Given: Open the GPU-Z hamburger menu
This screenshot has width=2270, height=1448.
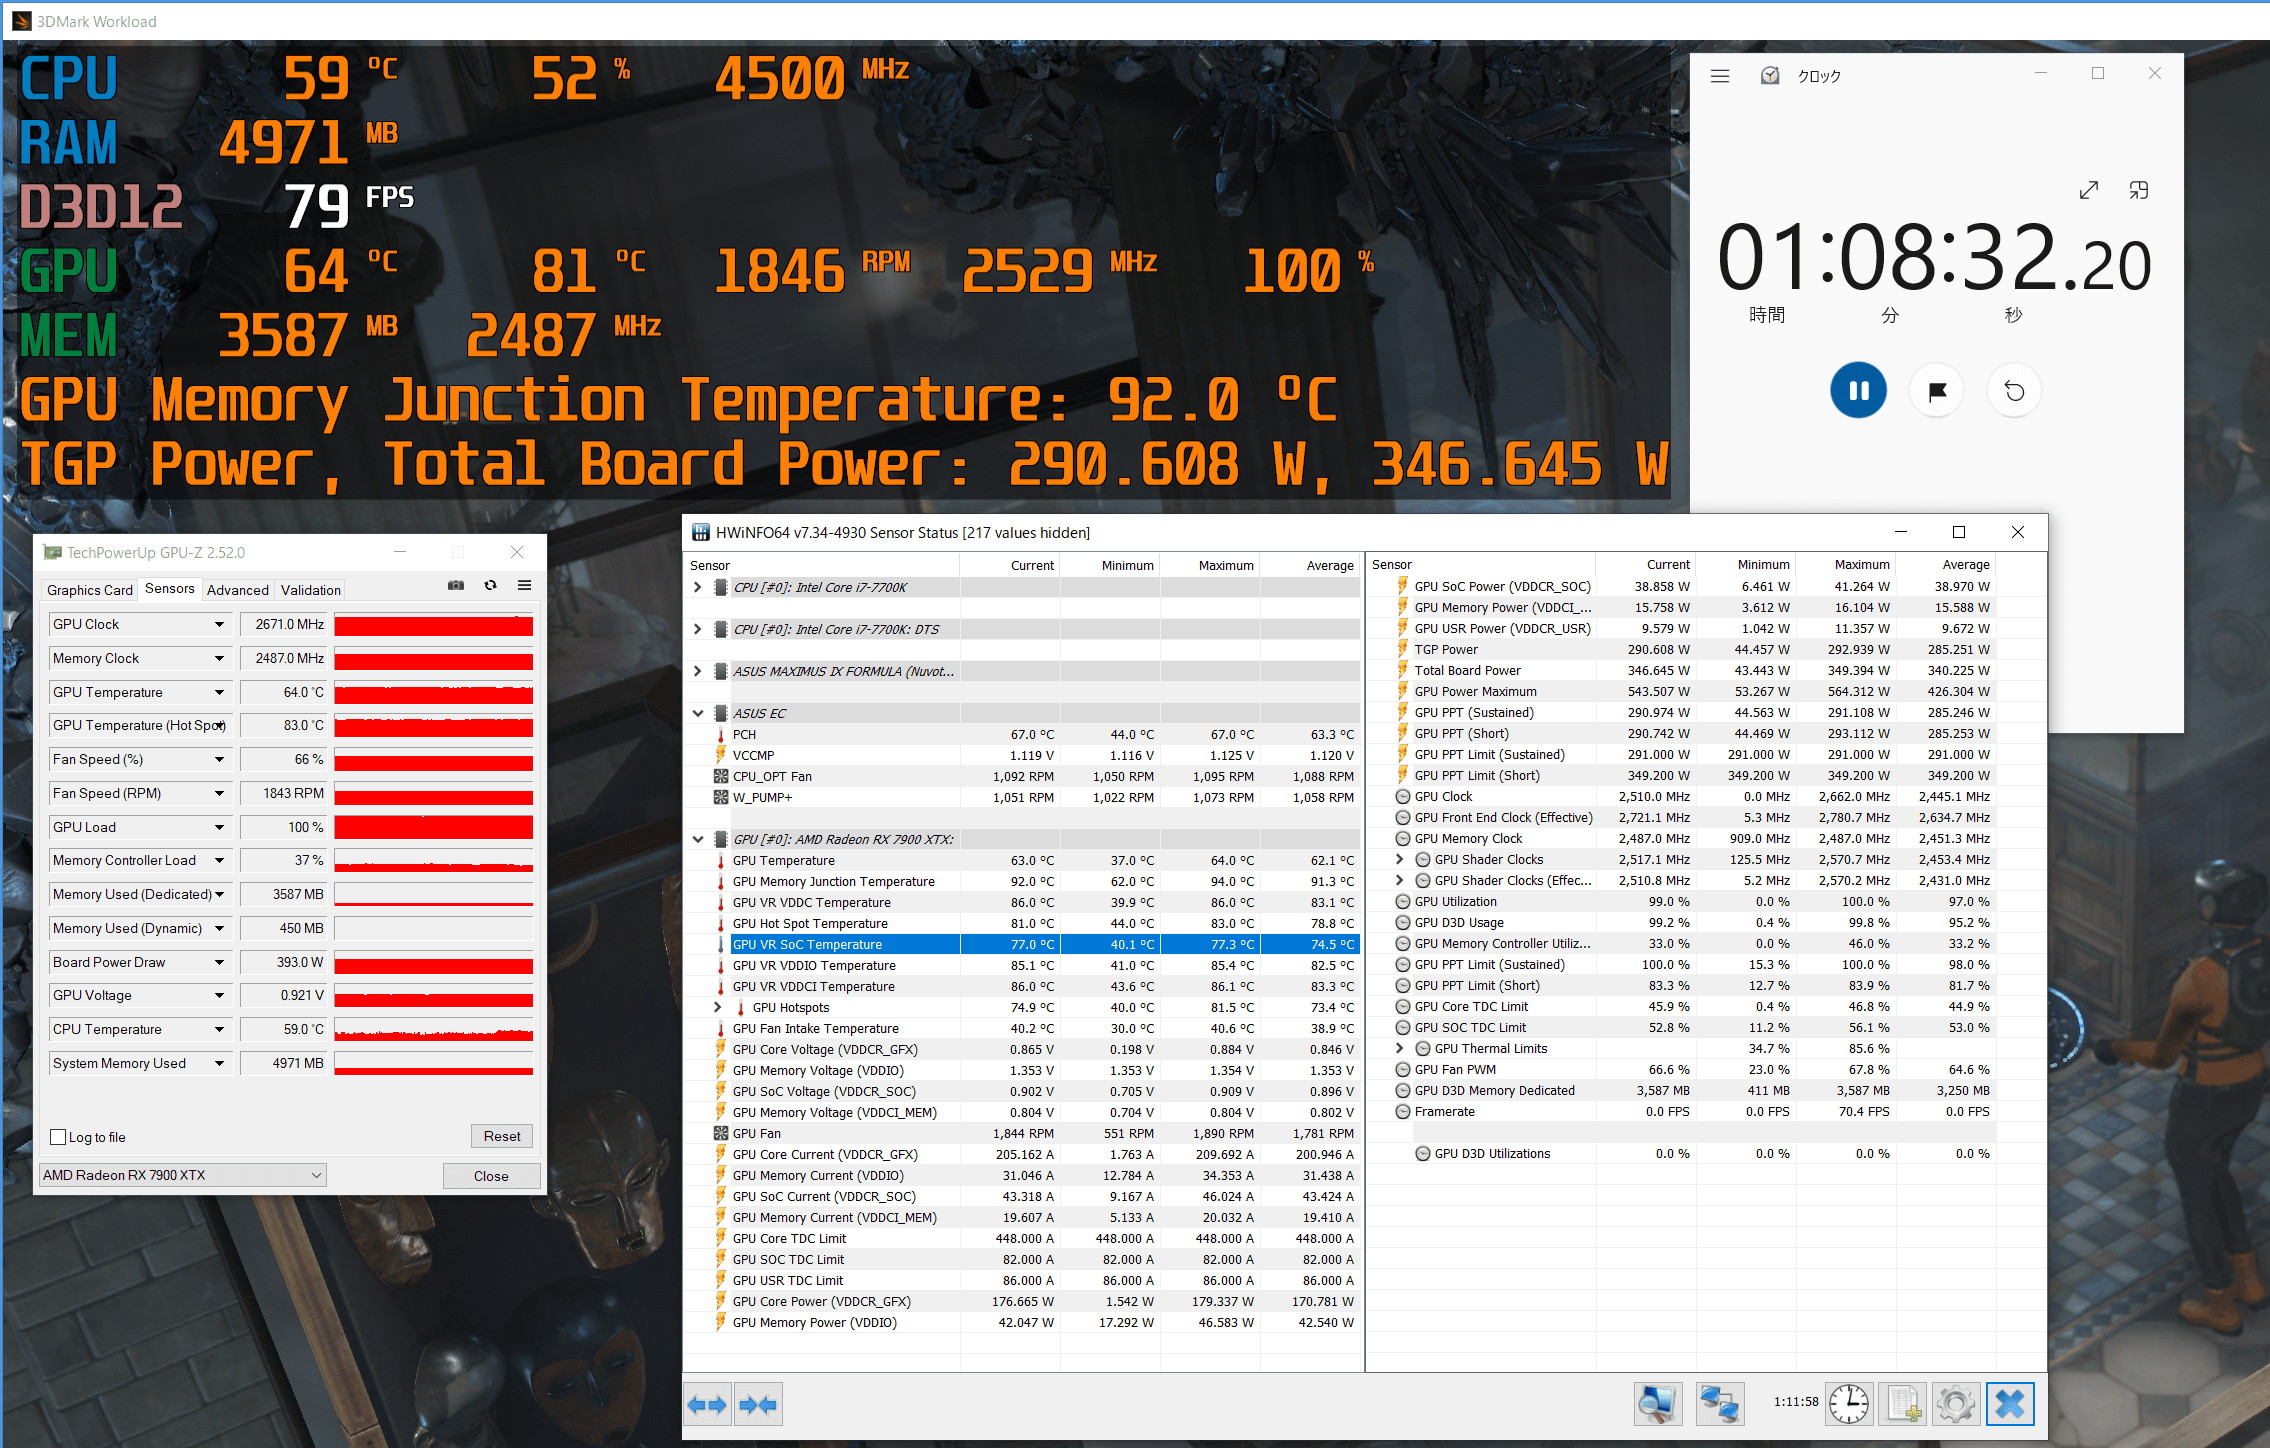Looking at the screenshot, I should pyautogui.click(x=524, y=586).
